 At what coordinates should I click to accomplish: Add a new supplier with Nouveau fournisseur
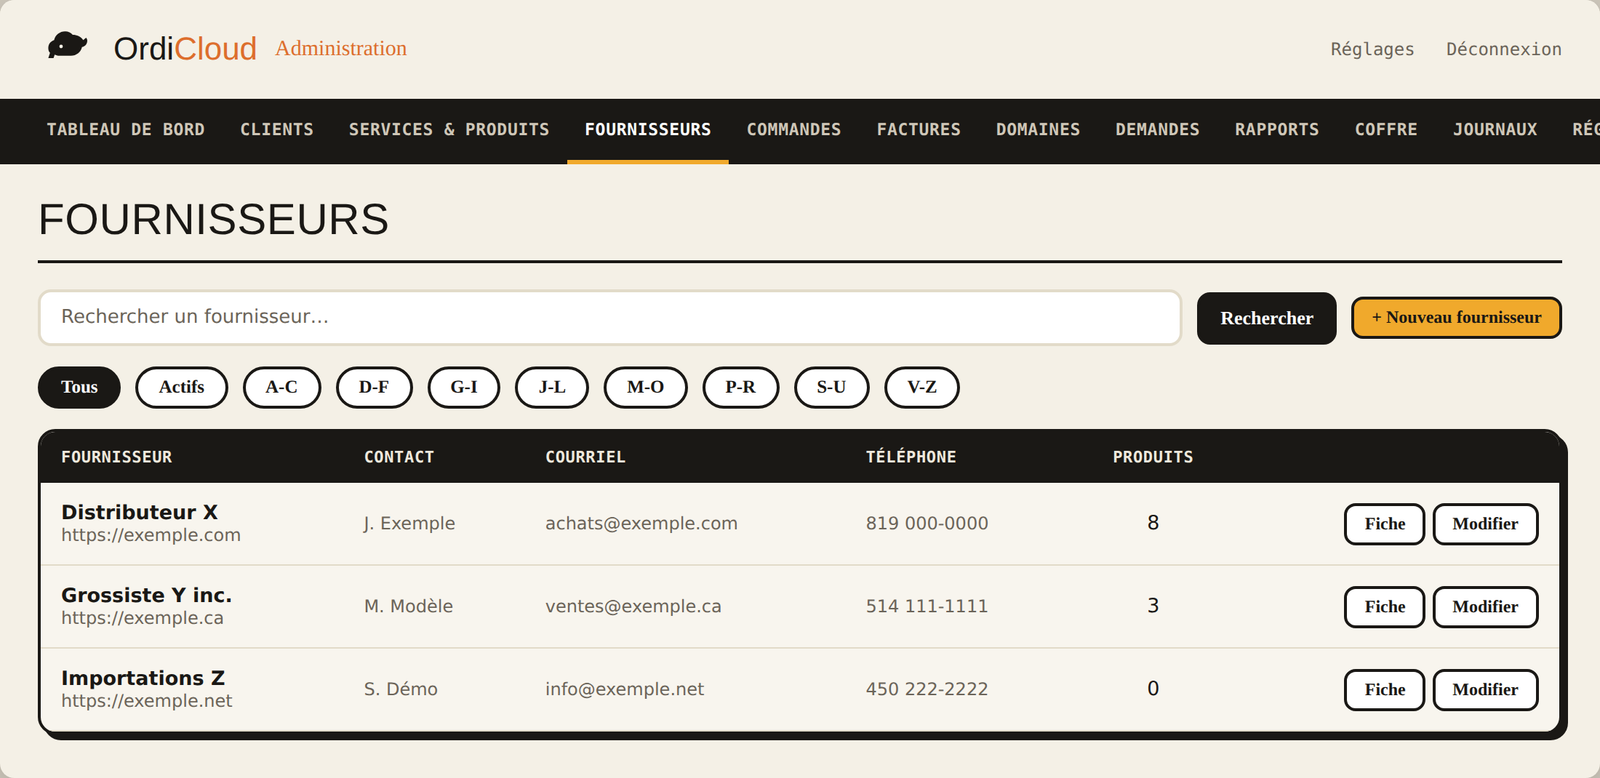[1456, 317]
